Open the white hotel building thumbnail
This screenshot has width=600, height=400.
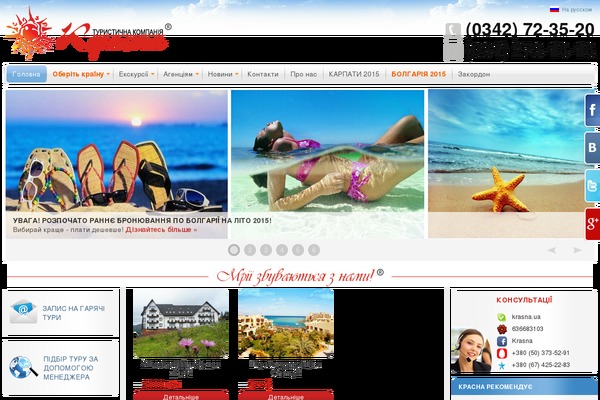tap(181, 323)
